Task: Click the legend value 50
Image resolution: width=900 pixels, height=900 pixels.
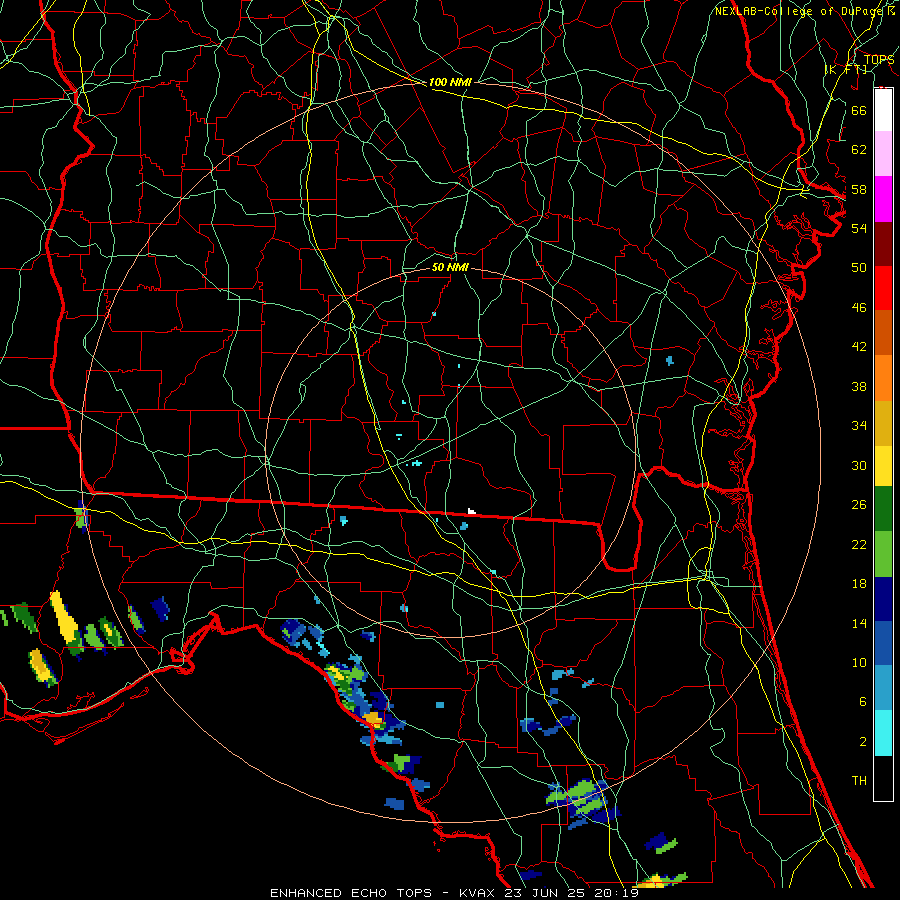Action: [859, 268]
